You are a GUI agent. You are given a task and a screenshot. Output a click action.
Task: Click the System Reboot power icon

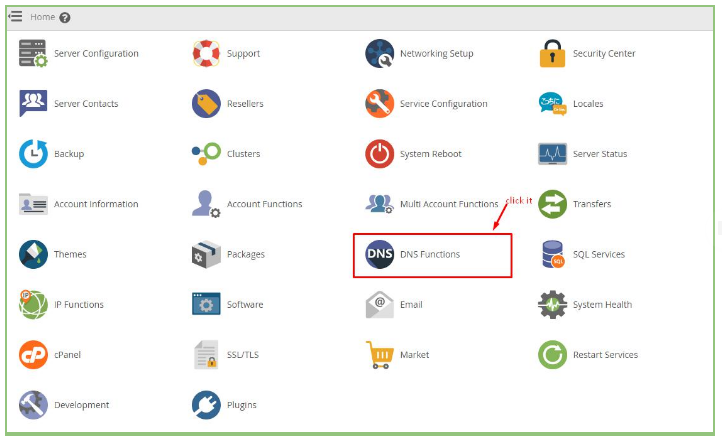tap(379, 154)
